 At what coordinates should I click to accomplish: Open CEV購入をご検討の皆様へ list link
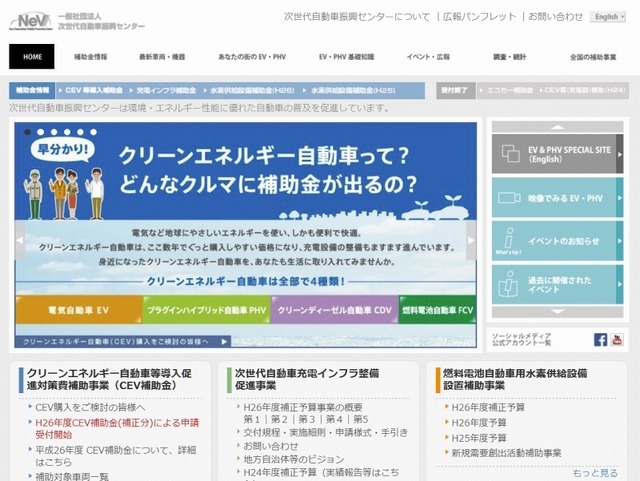point(90,408)
